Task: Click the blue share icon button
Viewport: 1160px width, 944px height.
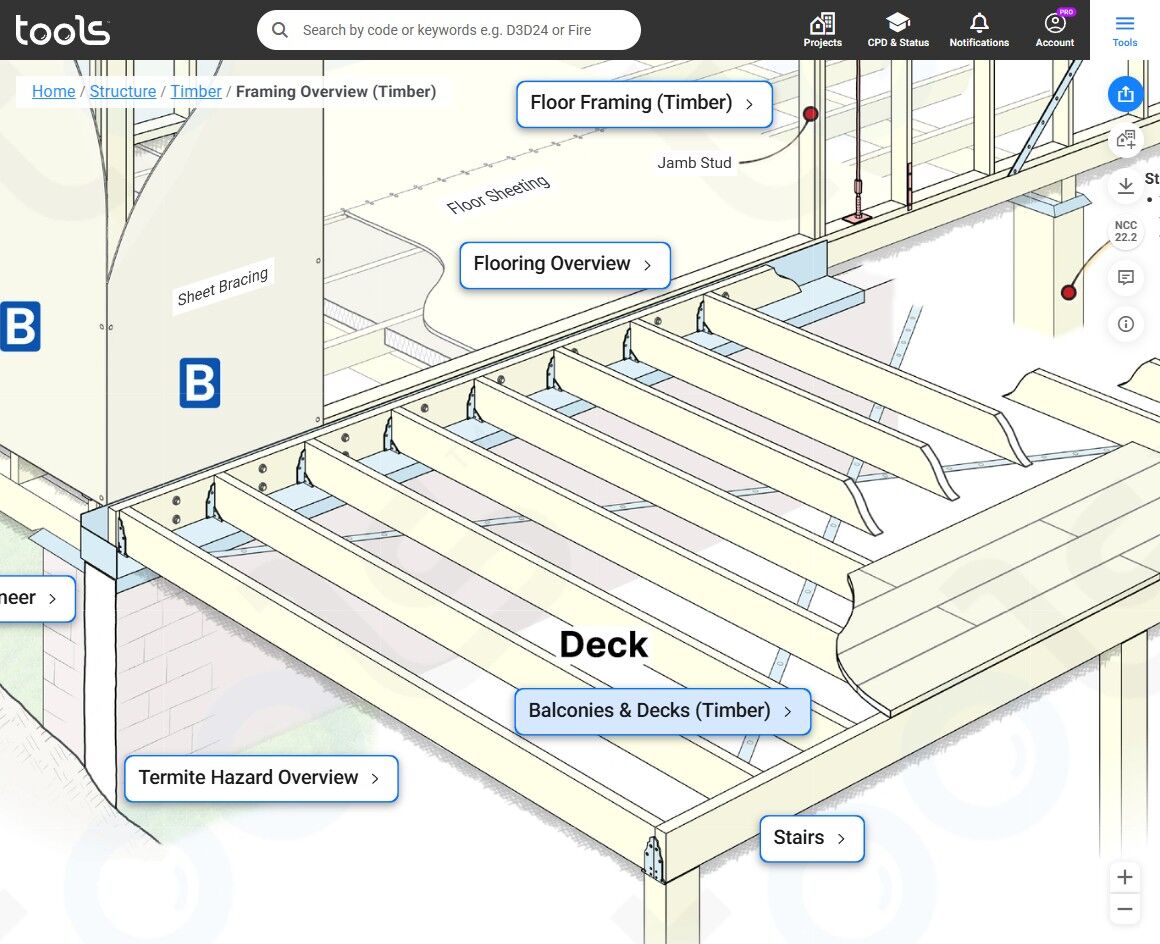Action: point(1125,94)
